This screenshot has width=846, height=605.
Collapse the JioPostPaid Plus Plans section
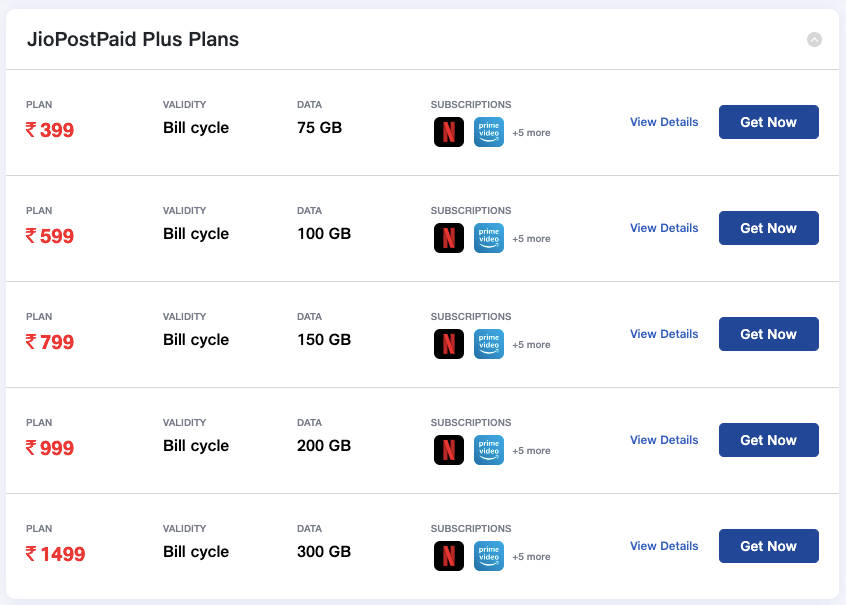coord(815,39)
